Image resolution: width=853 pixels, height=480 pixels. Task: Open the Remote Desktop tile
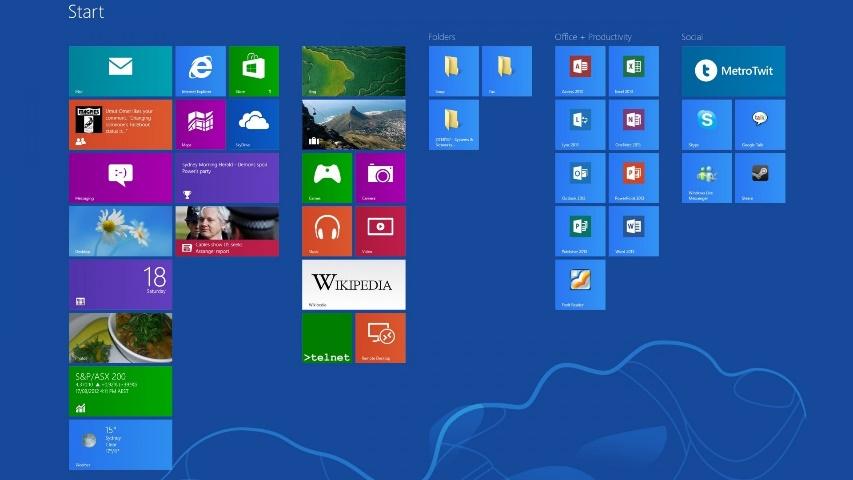coord(380,338)
